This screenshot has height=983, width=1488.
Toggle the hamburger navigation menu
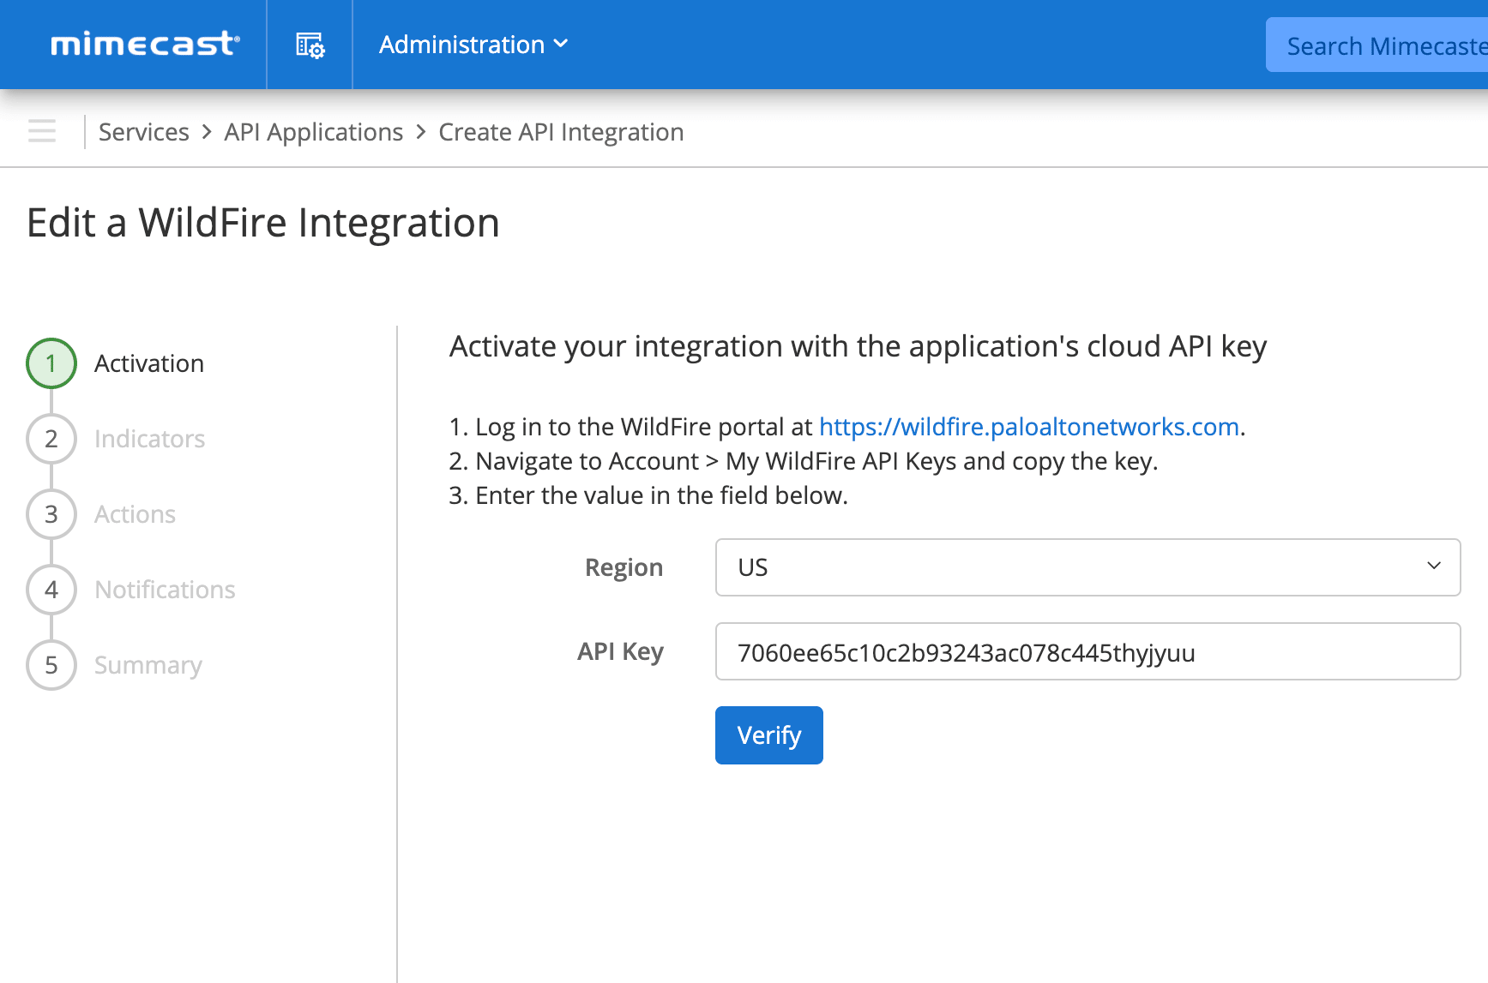[42, 131]
